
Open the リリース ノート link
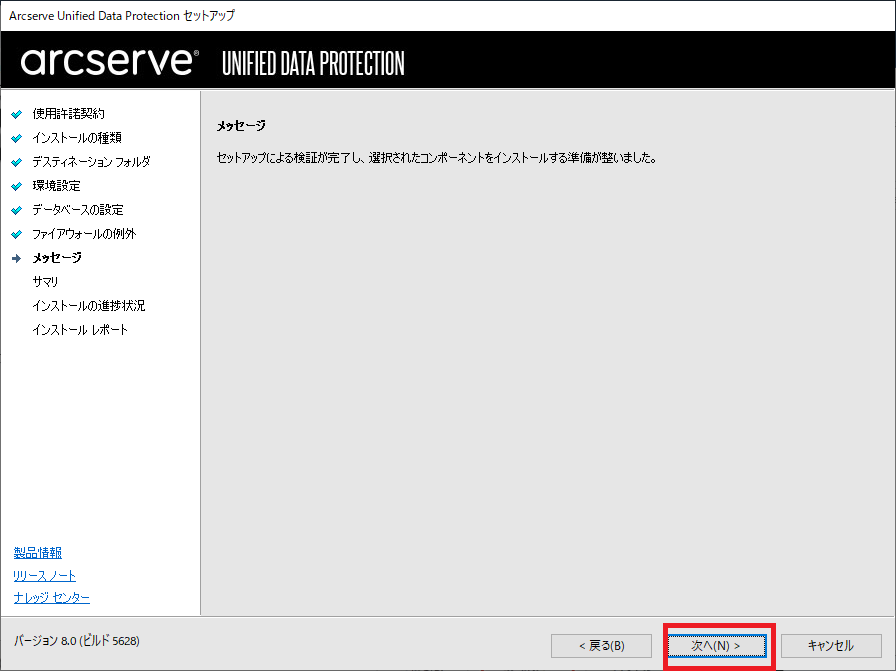45,576
